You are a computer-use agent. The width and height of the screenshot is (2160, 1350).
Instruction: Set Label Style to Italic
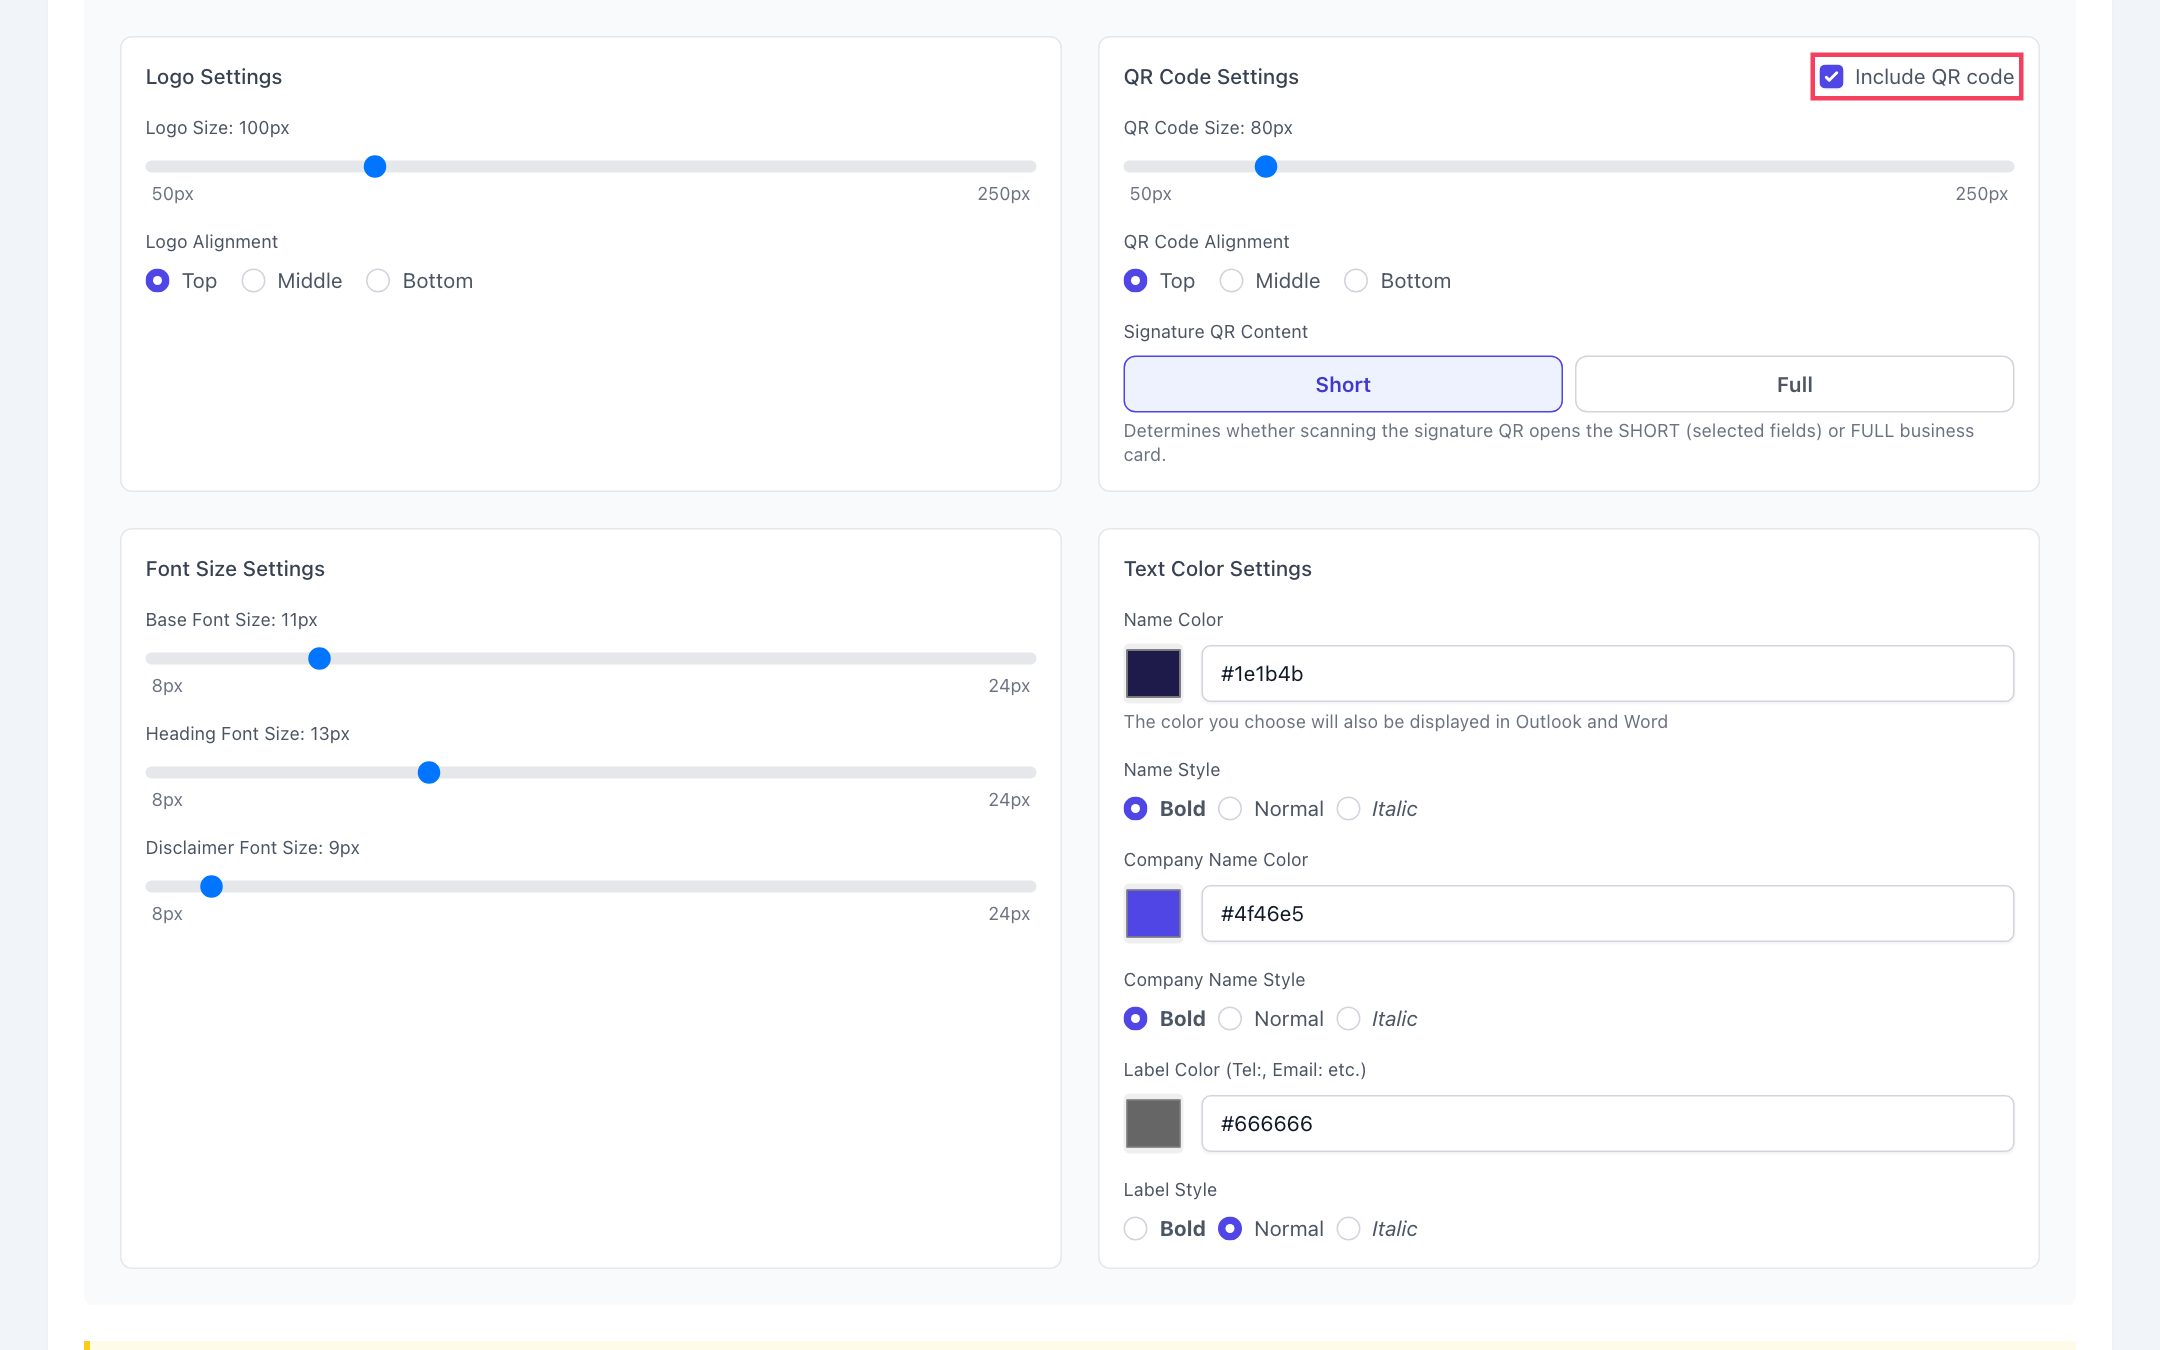[x=1348, y=1229]
